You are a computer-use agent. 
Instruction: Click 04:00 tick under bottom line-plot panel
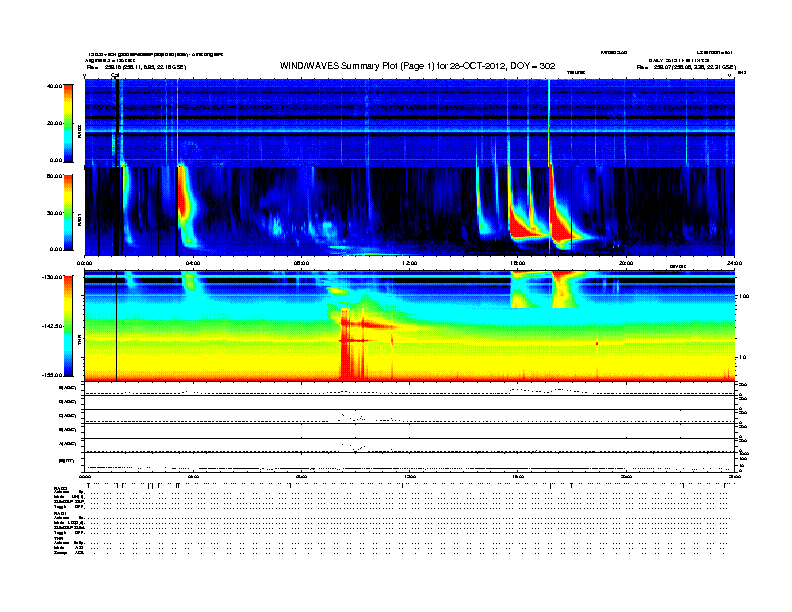(193, 476)
